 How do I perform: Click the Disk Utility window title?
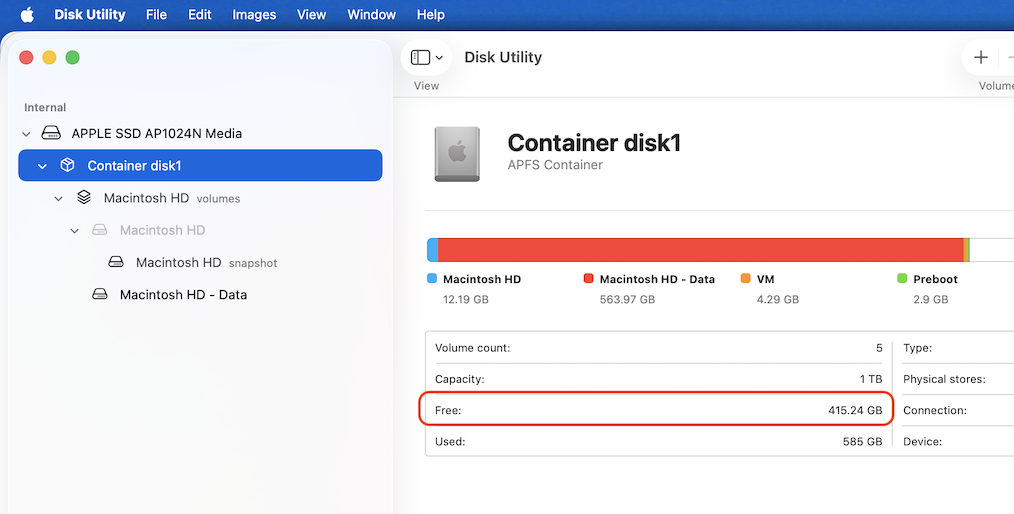[x=502, y=57]
